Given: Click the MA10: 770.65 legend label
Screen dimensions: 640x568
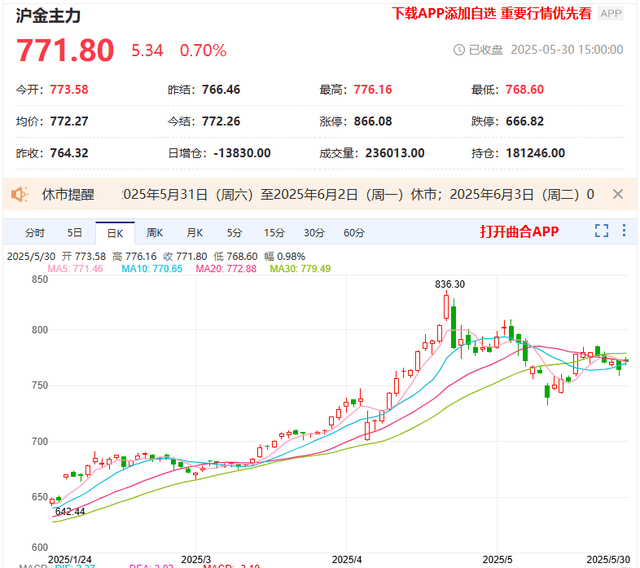Looking at the screenshot, I should tap(152, 268).
